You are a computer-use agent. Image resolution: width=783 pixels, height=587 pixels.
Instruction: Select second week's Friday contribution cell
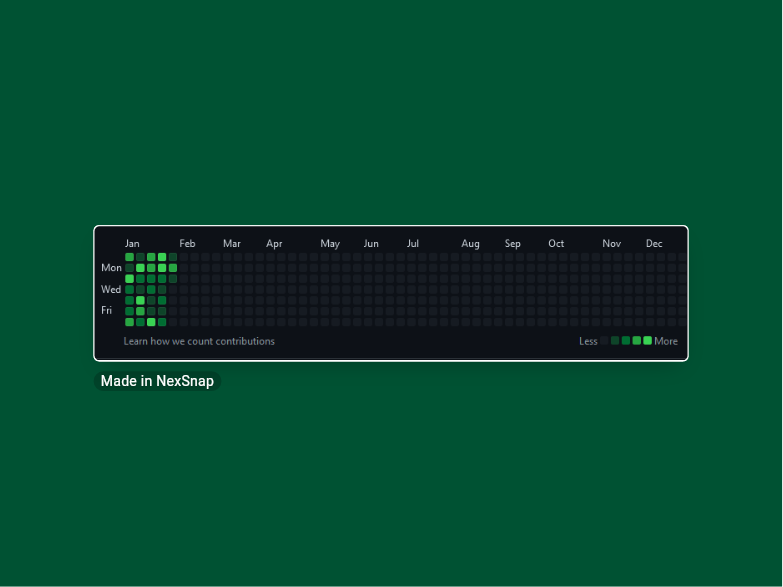click(140, 311)
